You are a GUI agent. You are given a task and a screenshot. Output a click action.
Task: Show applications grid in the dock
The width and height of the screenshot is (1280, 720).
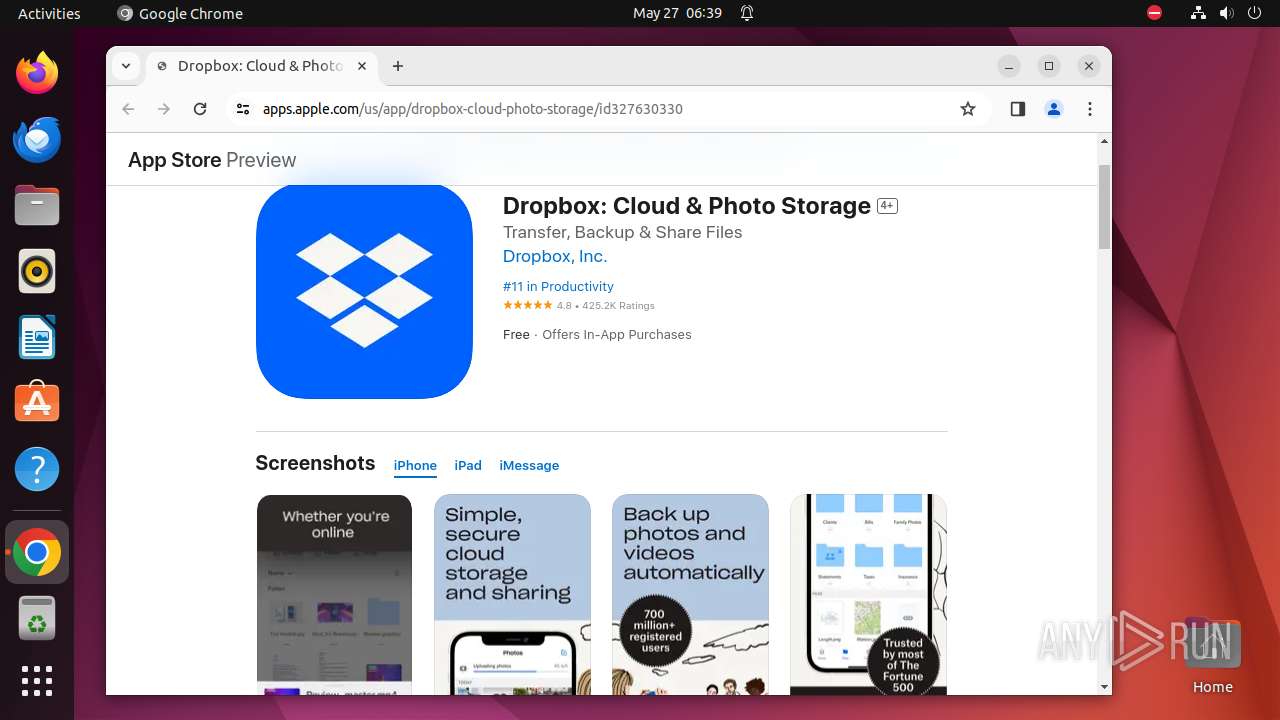click(37, 681)
